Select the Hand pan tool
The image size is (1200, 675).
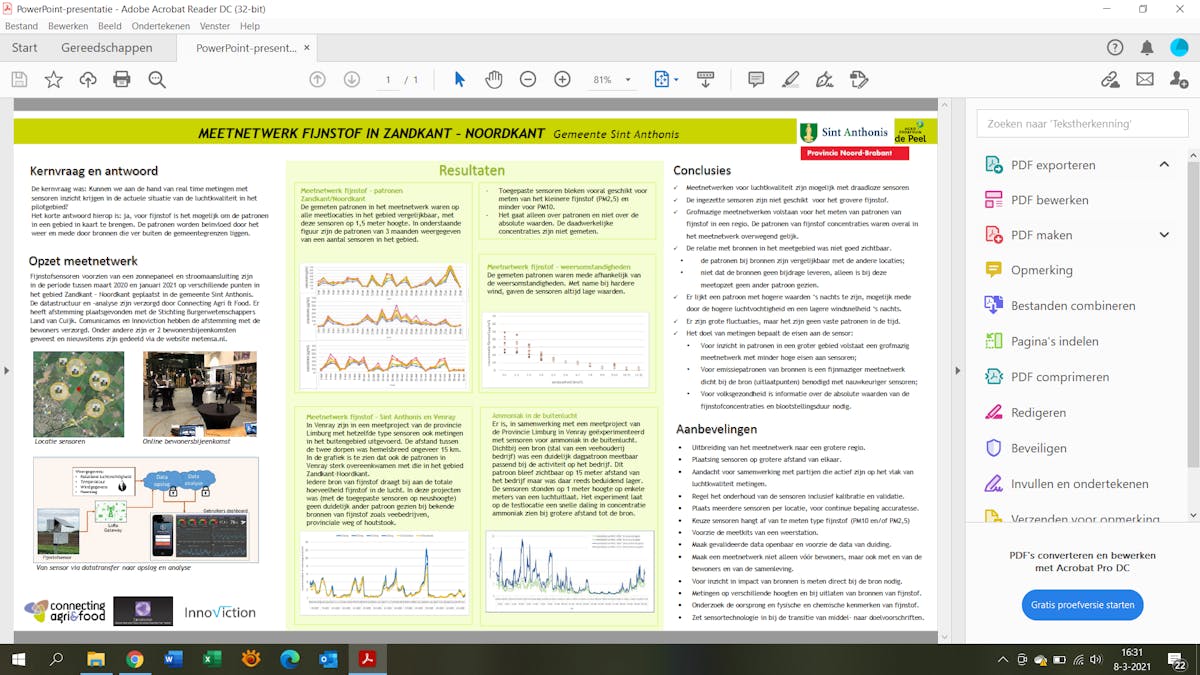[x=494, y=80]
